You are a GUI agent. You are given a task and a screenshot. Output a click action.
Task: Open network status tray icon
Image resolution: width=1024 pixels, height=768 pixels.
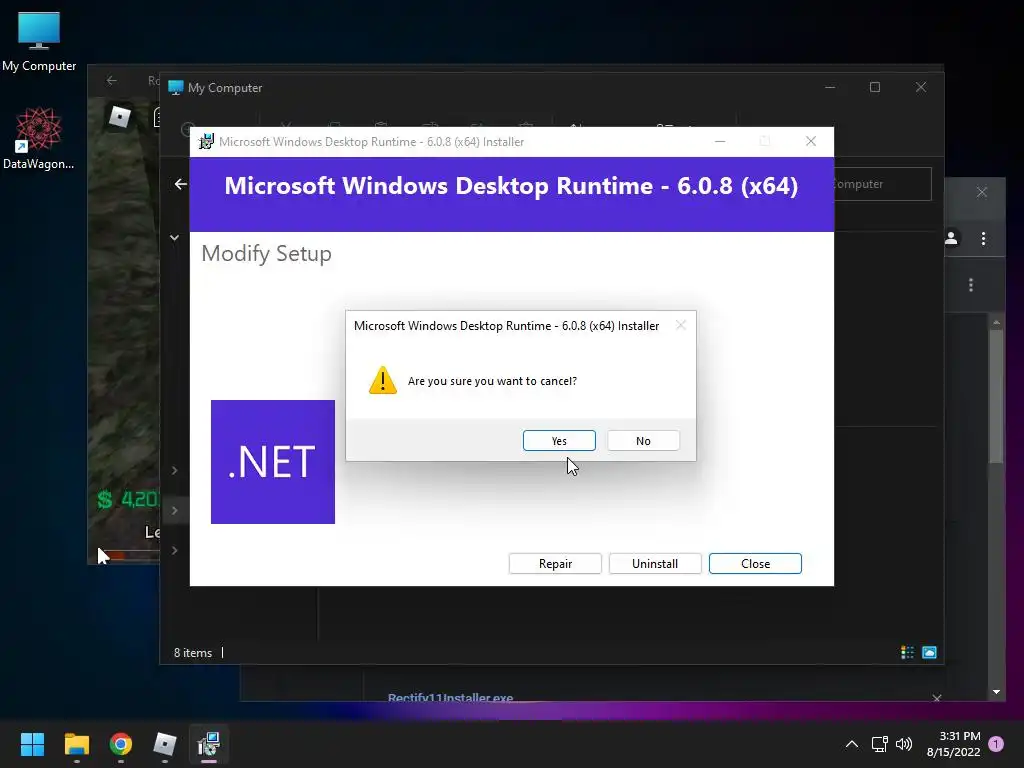pos(879,744)
